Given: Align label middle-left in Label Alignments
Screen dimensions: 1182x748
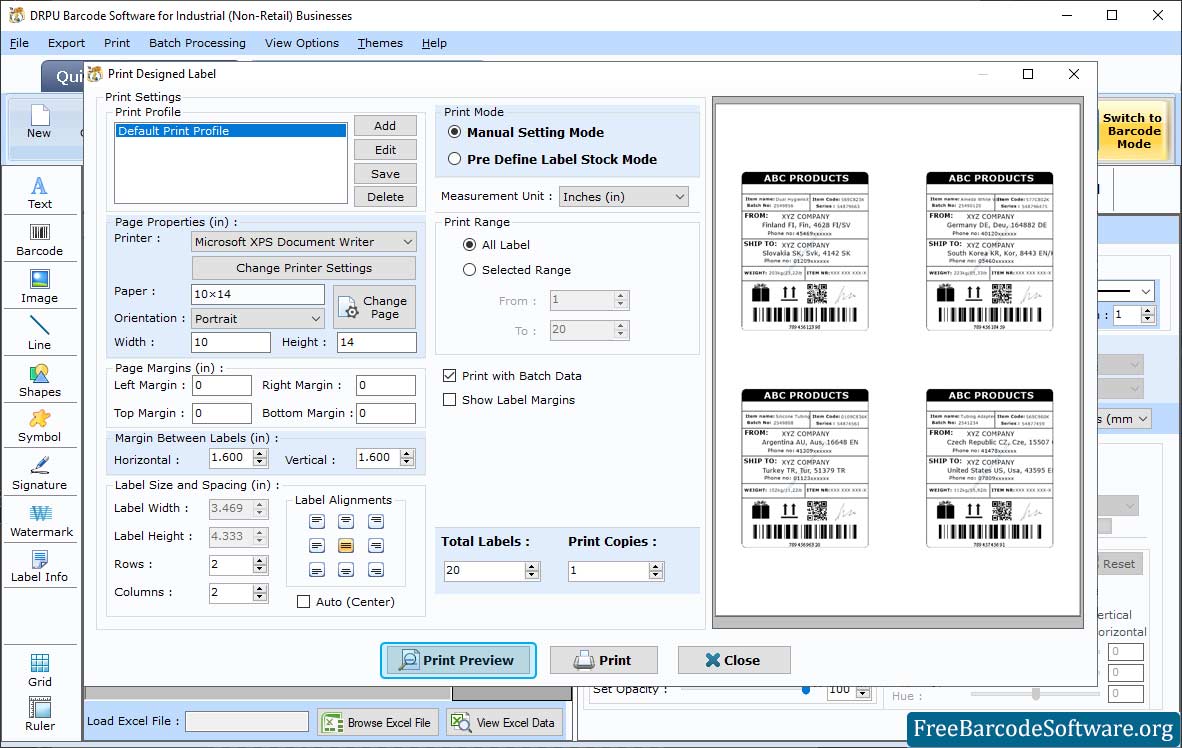Looking at the screenshot, I should (317, 545).
